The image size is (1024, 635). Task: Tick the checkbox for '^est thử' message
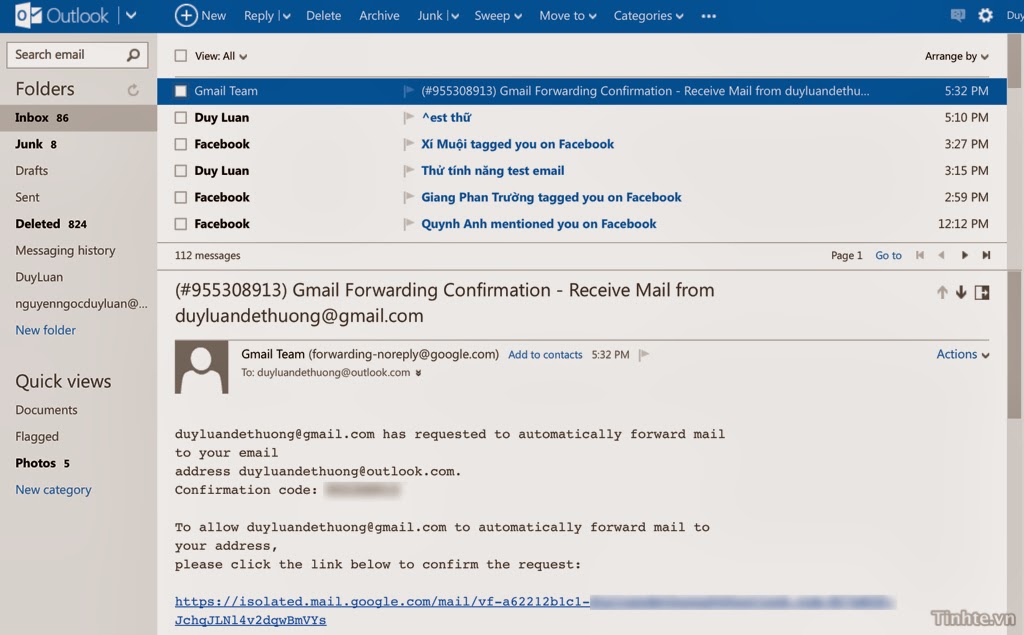(180, 118)
